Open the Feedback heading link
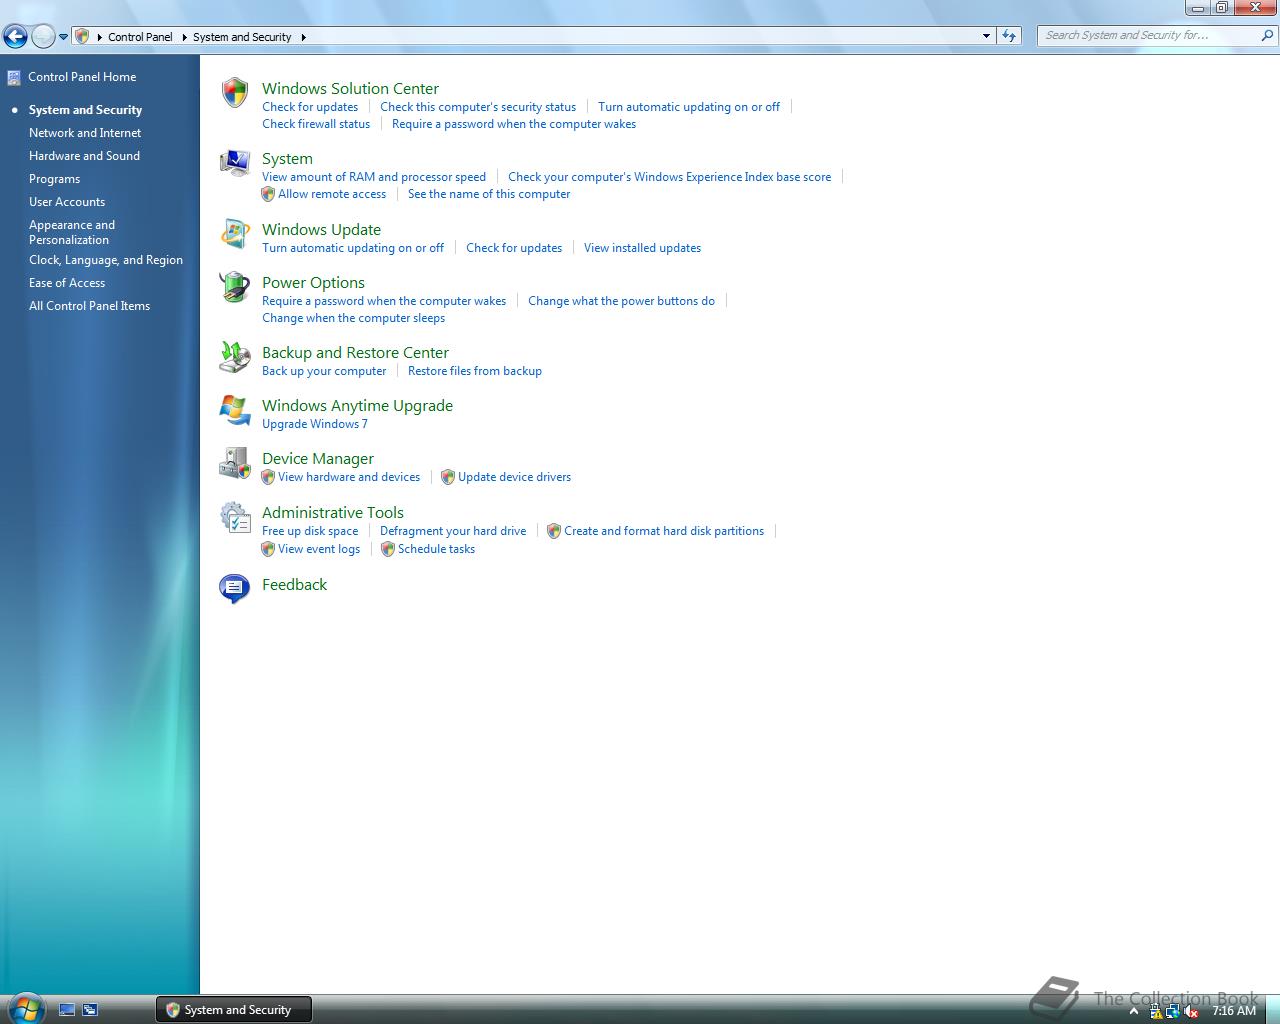 point(294,585)
